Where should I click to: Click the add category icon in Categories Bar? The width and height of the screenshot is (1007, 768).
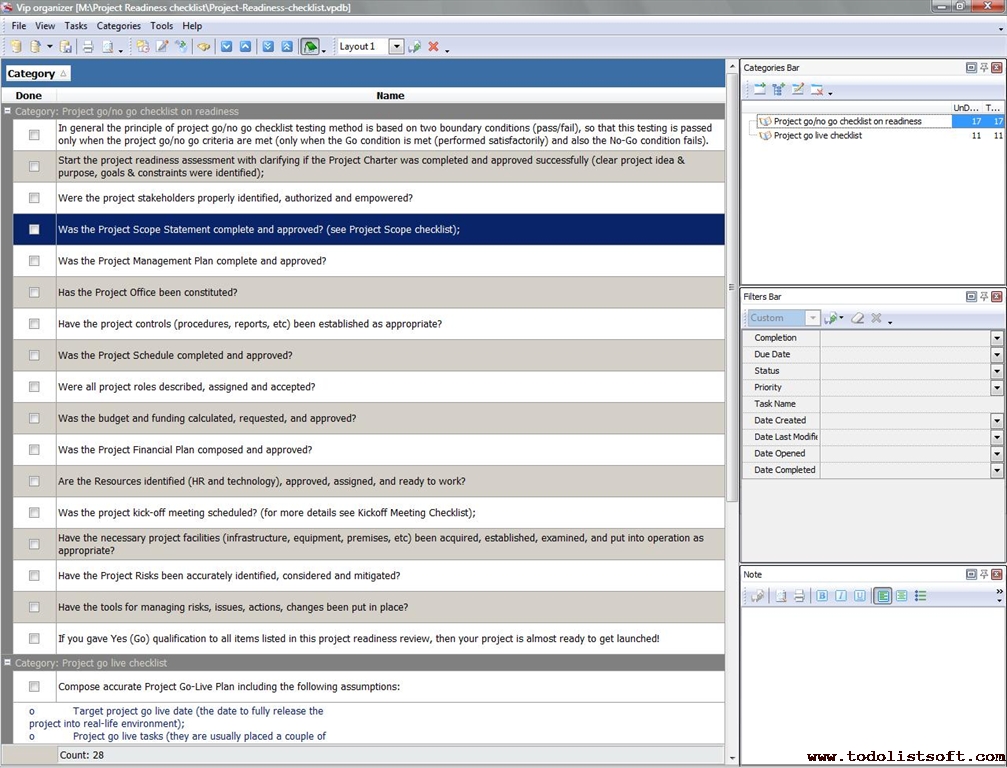point(760,90)
